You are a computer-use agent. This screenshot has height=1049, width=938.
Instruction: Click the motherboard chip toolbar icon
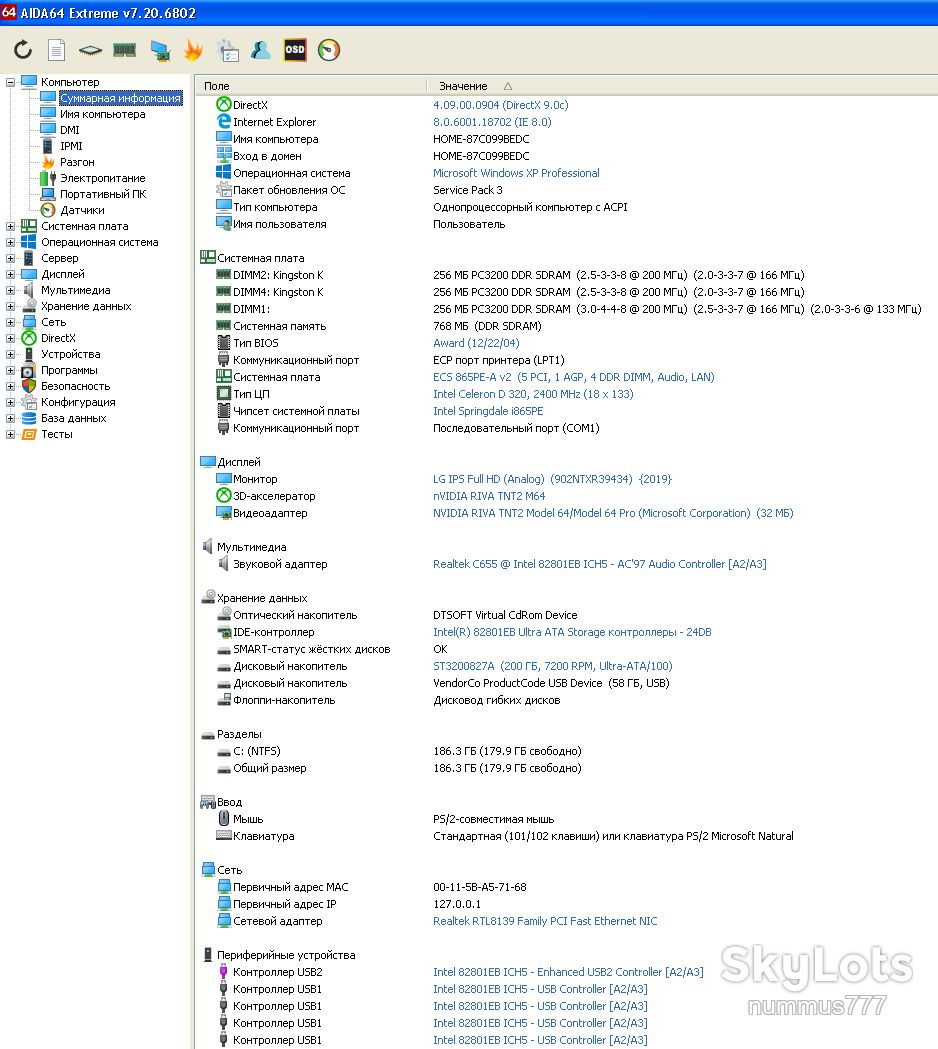tap(90, 50)
